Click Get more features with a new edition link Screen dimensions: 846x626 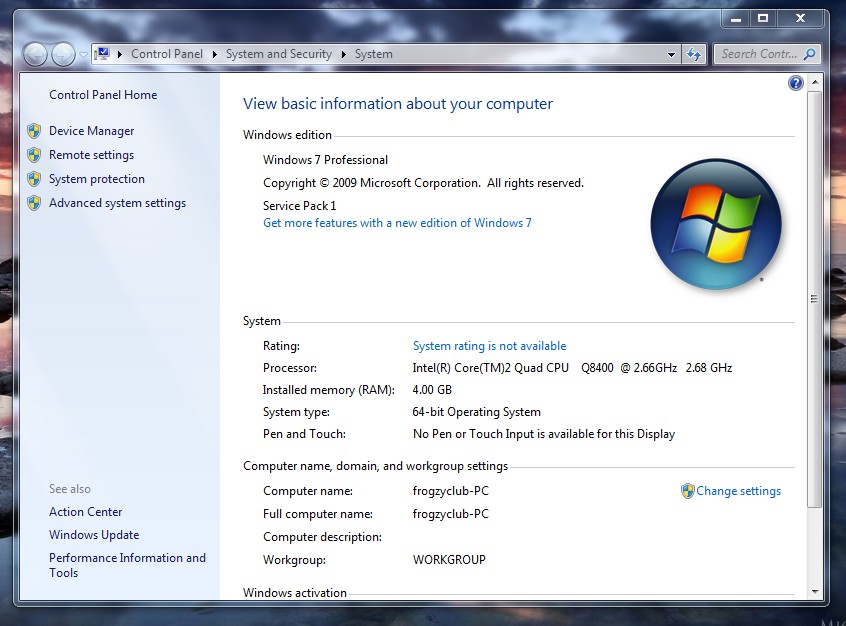(397, 223)
